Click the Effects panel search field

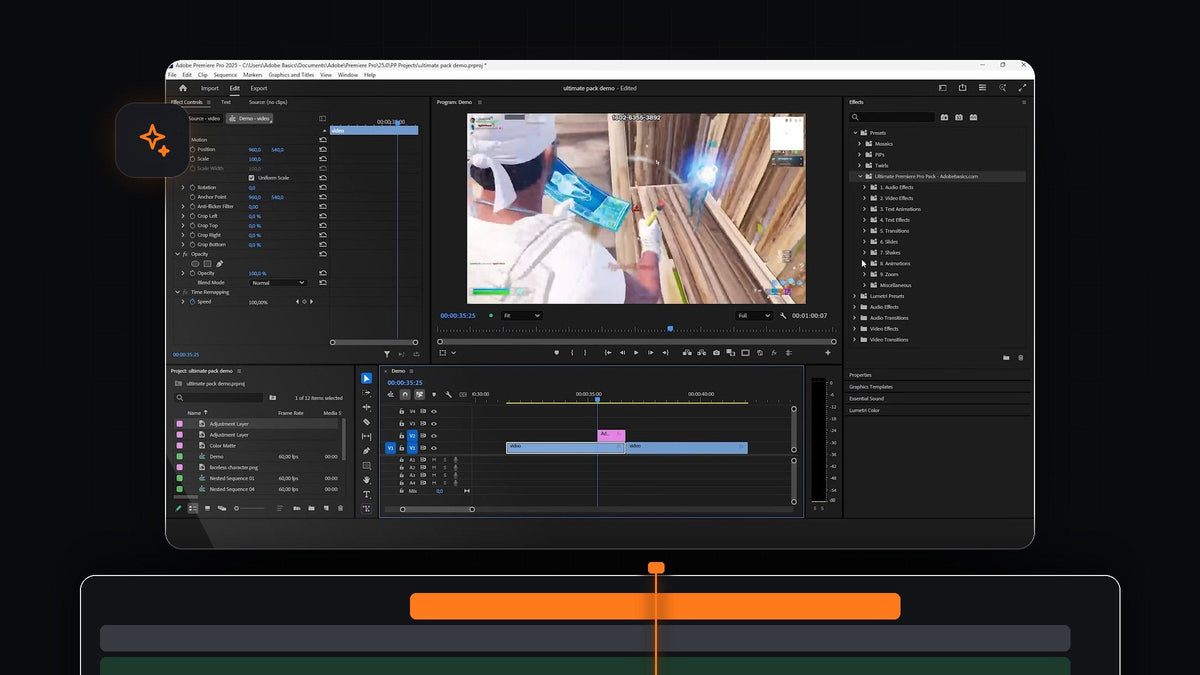click(892, 117)
